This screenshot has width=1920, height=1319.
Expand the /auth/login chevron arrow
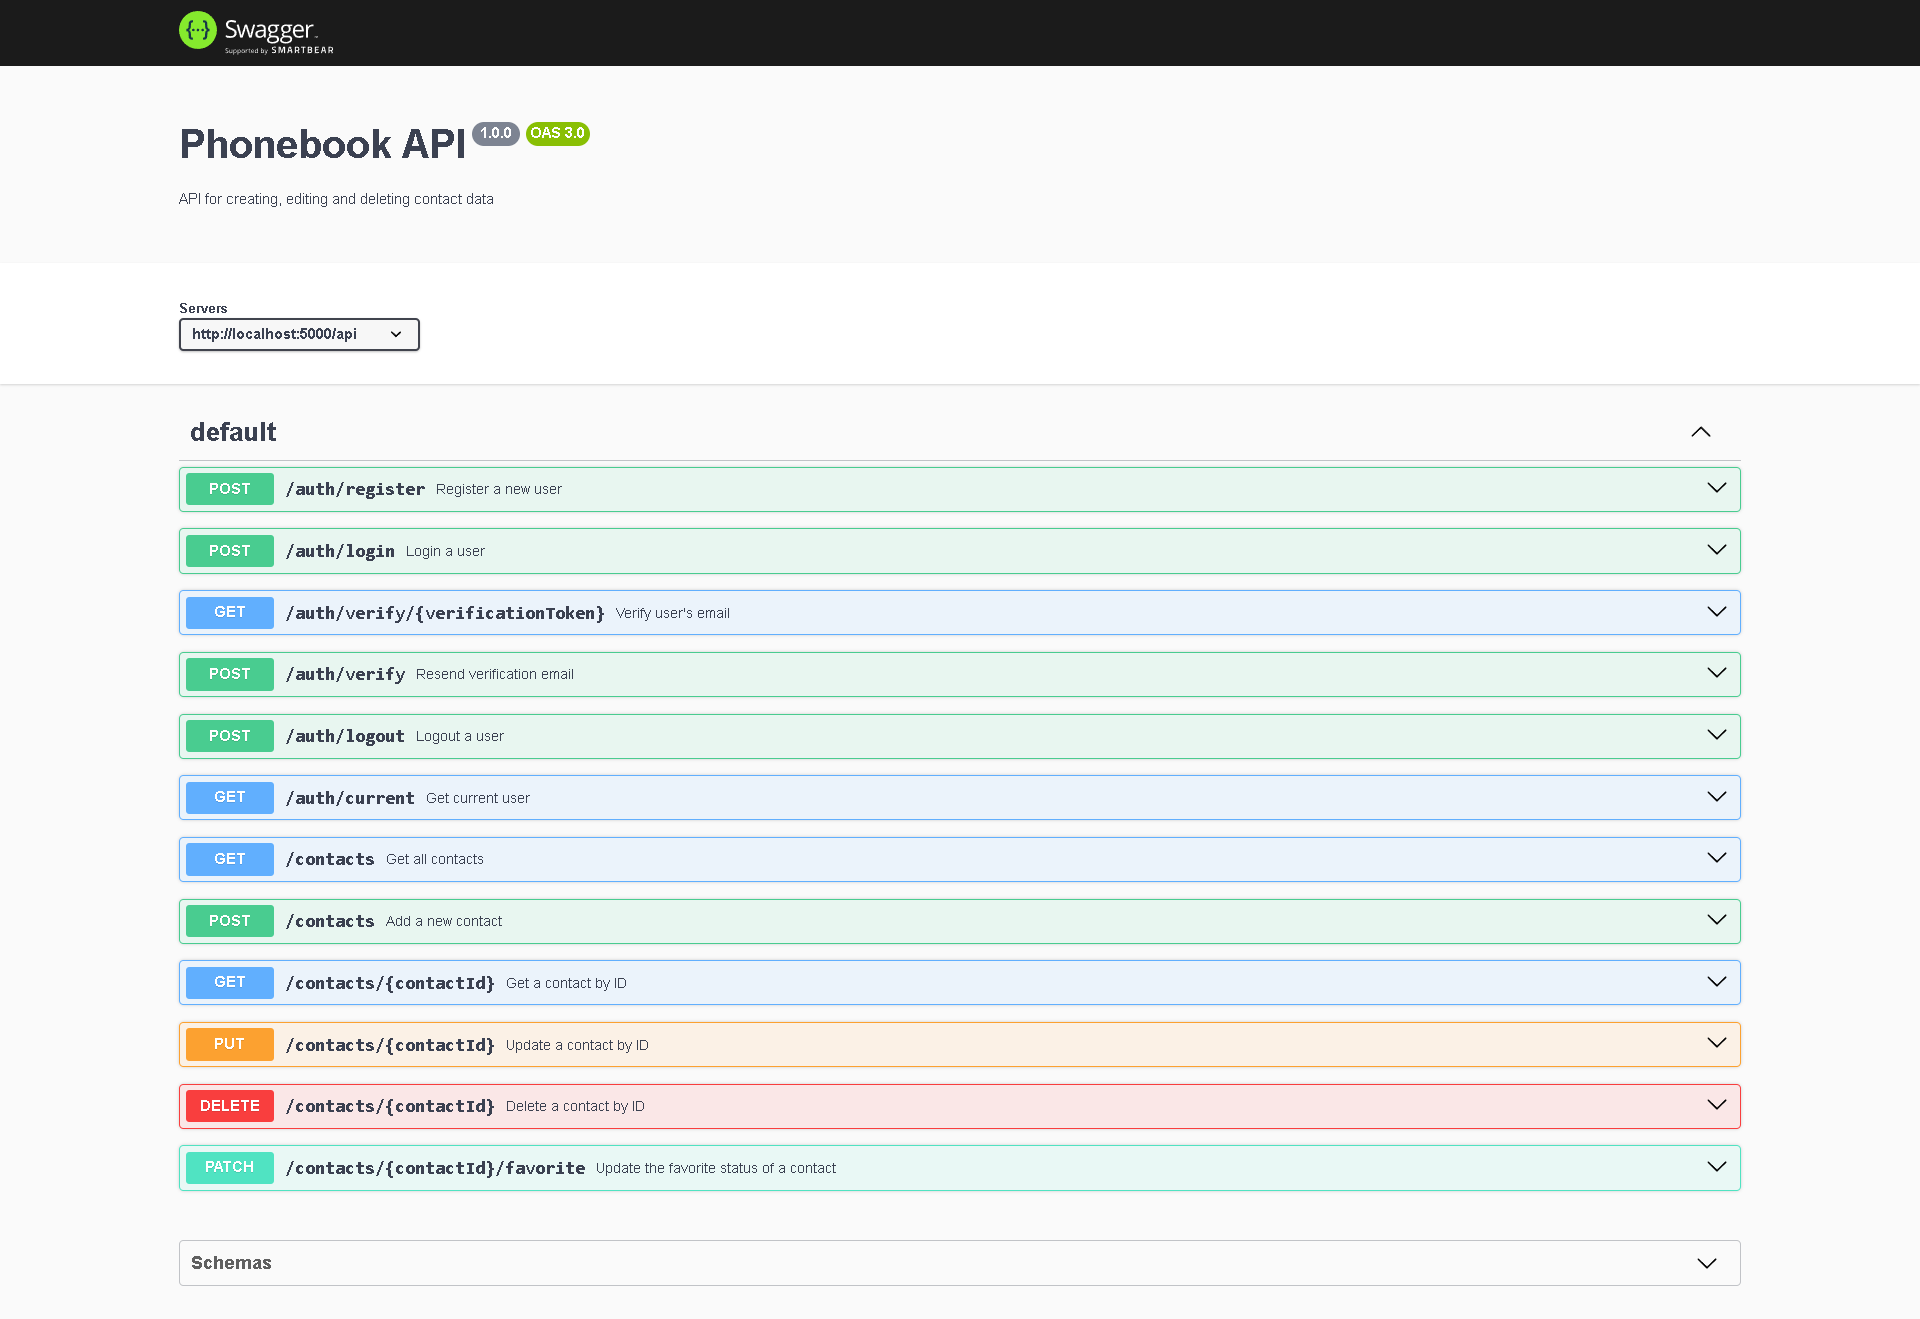pyautogui.click(x=1716, y=550)
